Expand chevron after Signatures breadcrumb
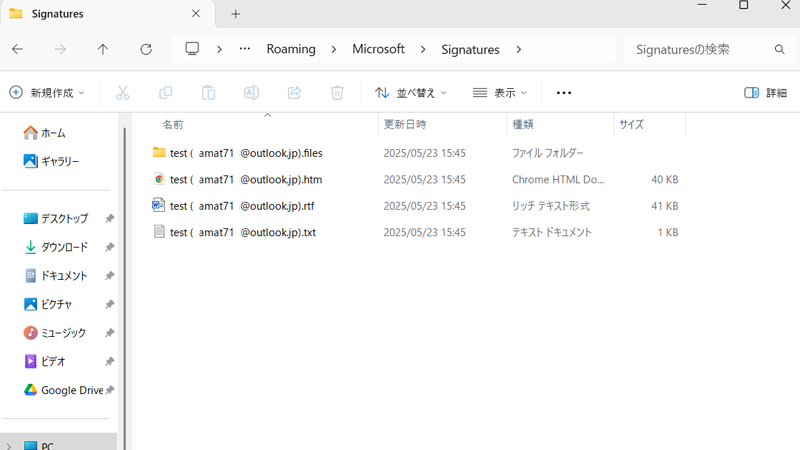 (518, 49)
